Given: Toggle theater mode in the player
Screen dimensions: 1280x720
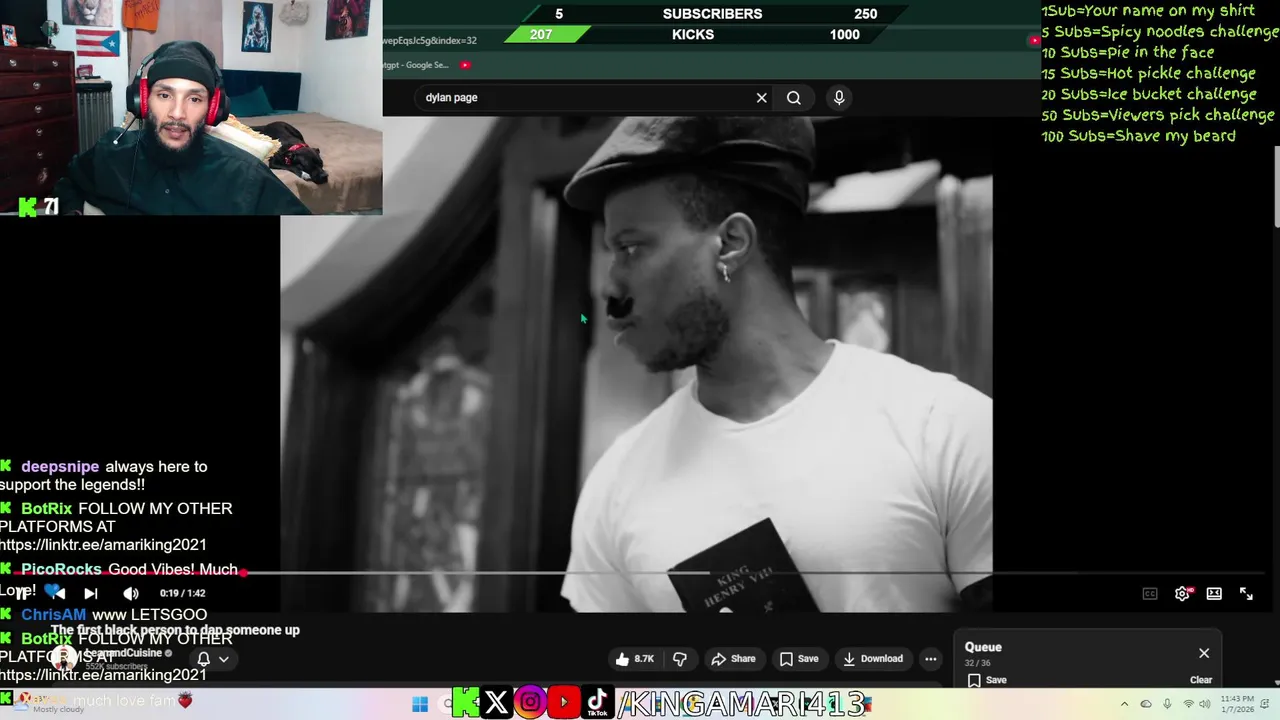Looking at the screenshot, I should click(1214, 594).
